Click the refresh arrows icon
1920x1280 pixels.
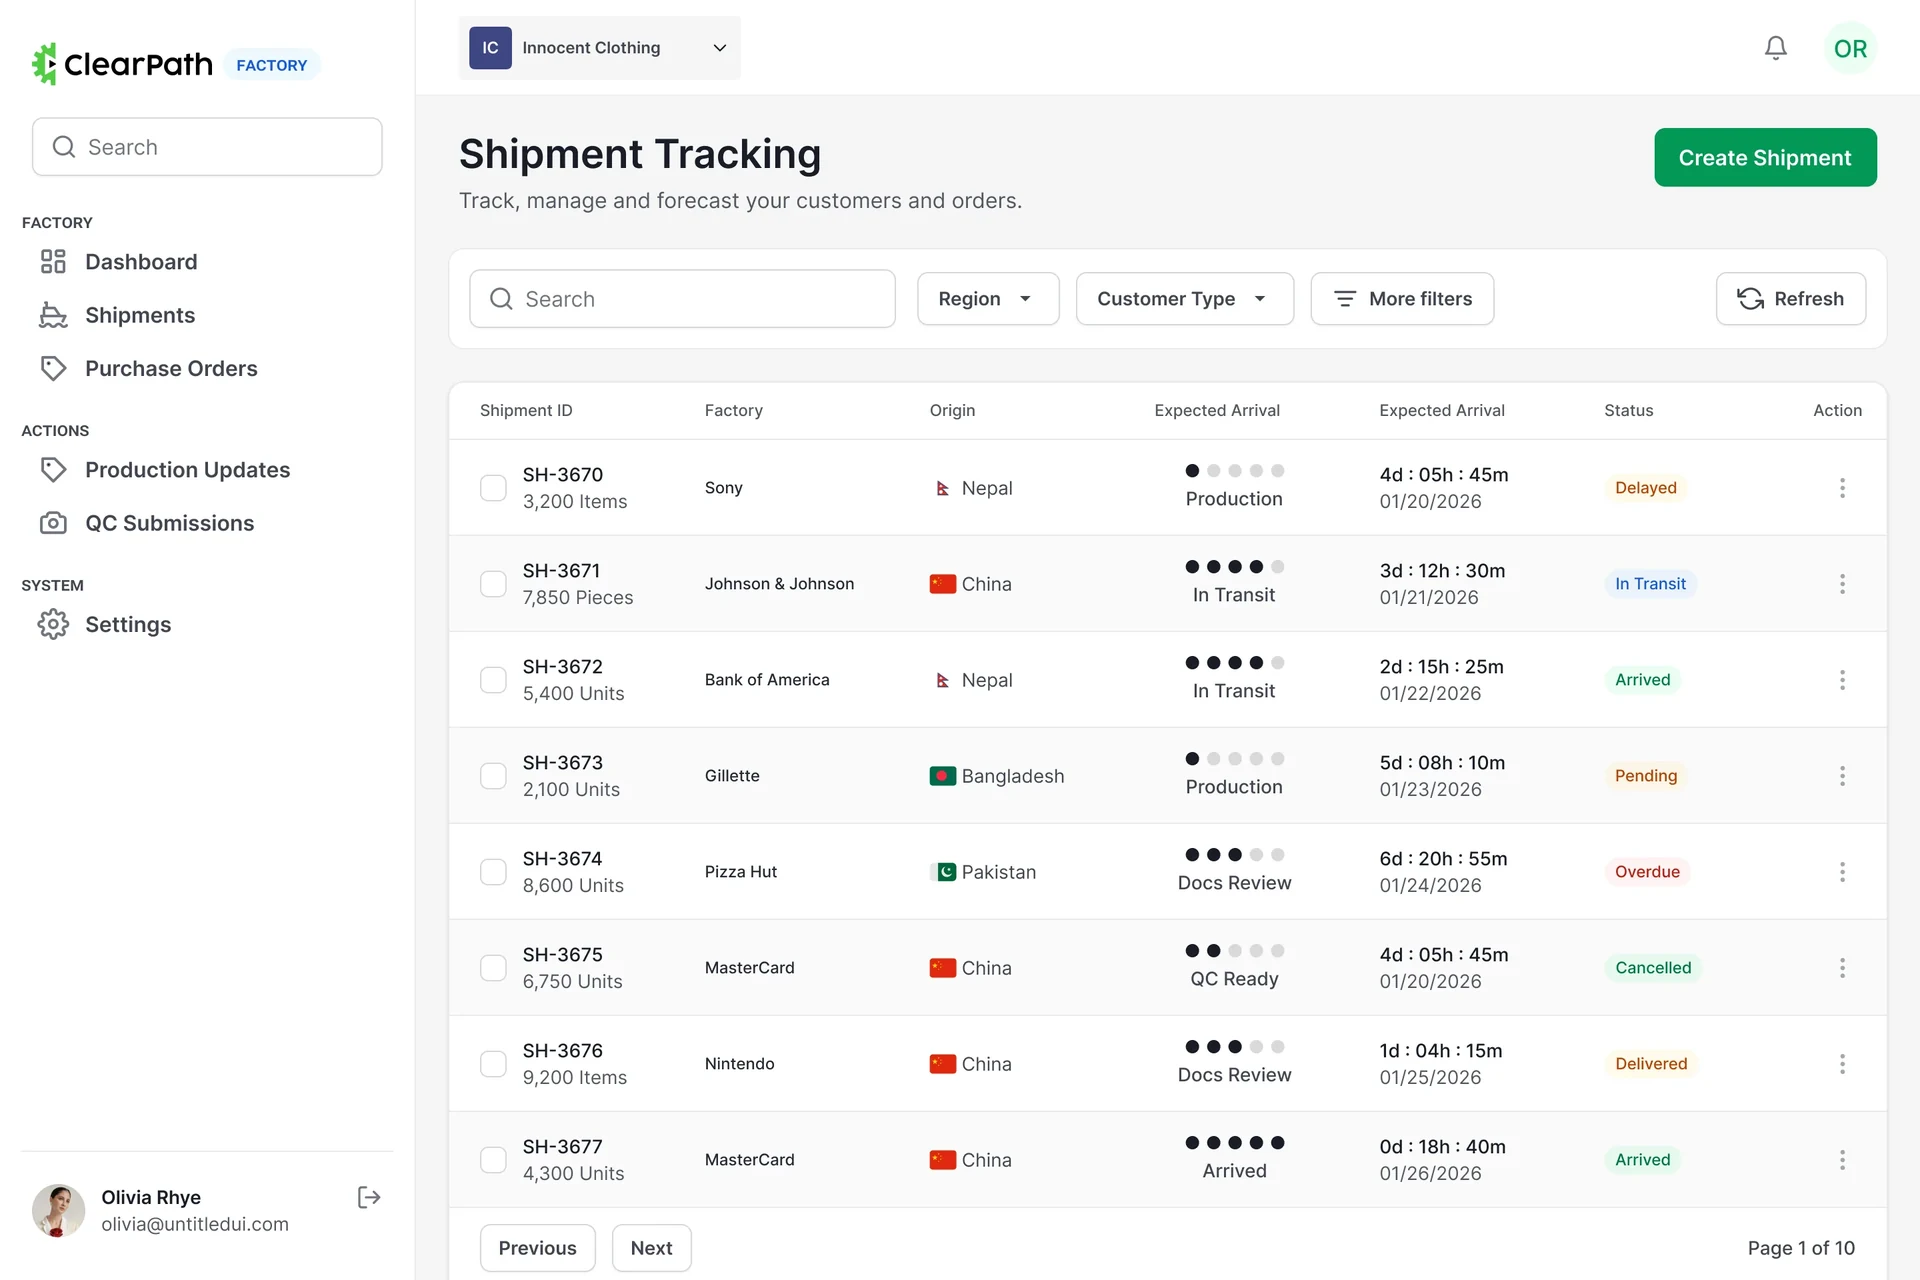[x=1750, y=299]
